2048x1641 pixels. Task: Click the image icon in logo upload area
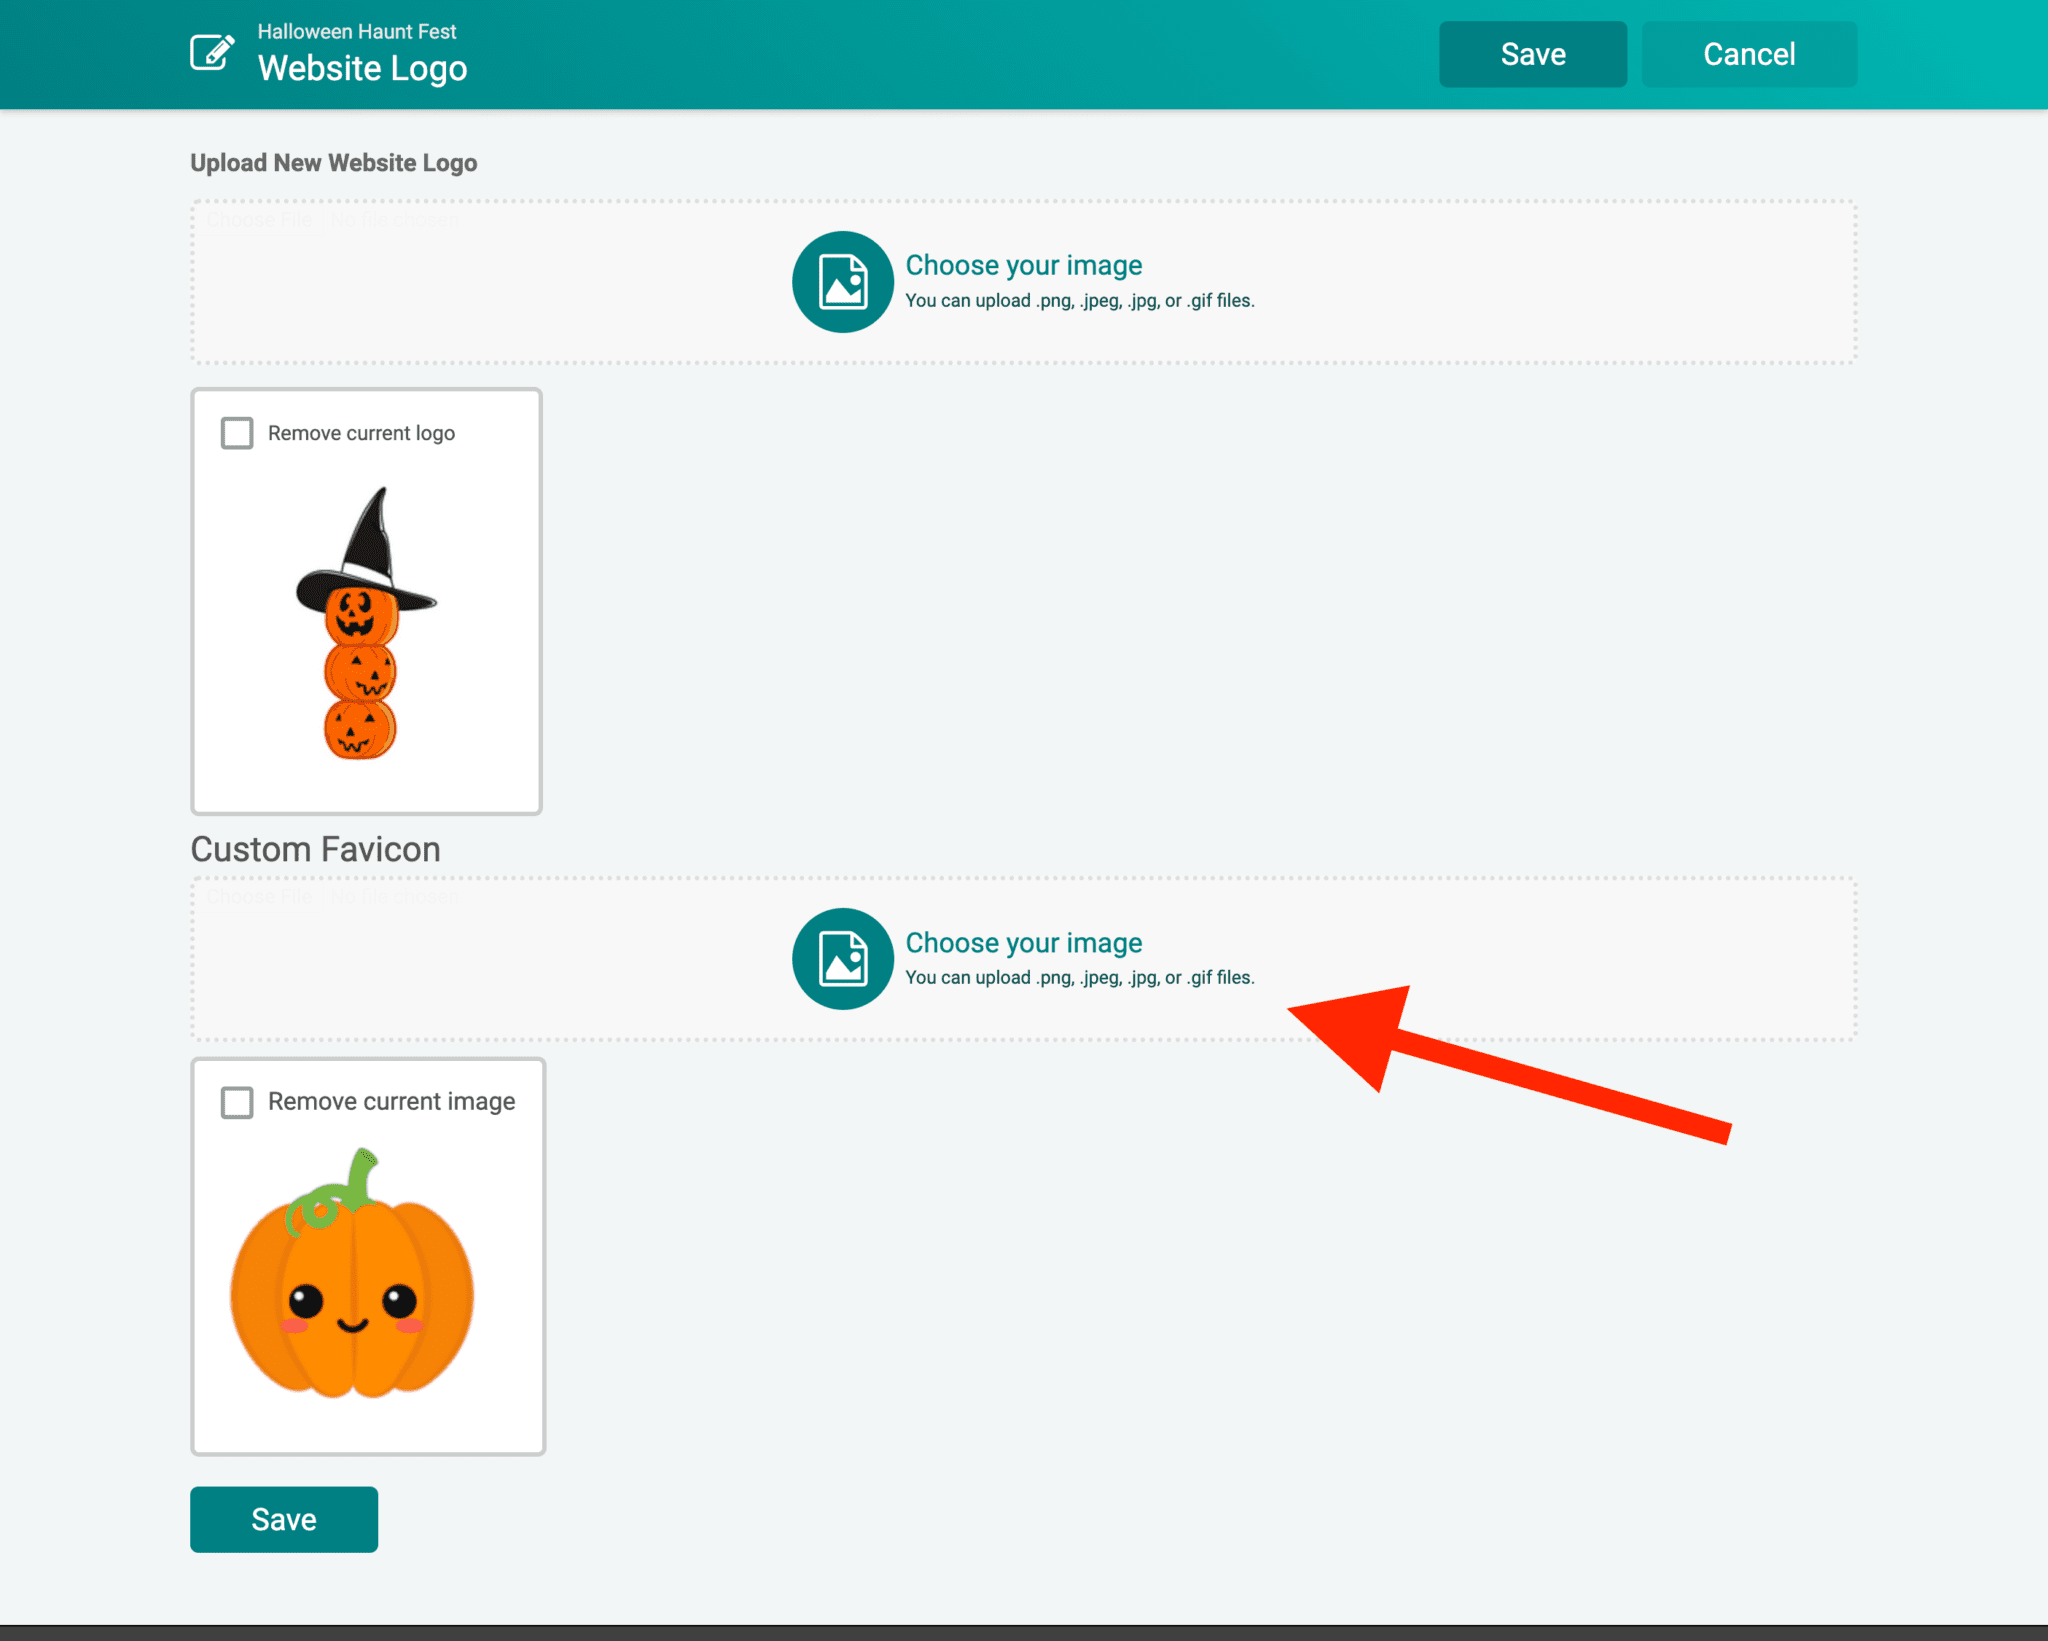tap(842, 282)
